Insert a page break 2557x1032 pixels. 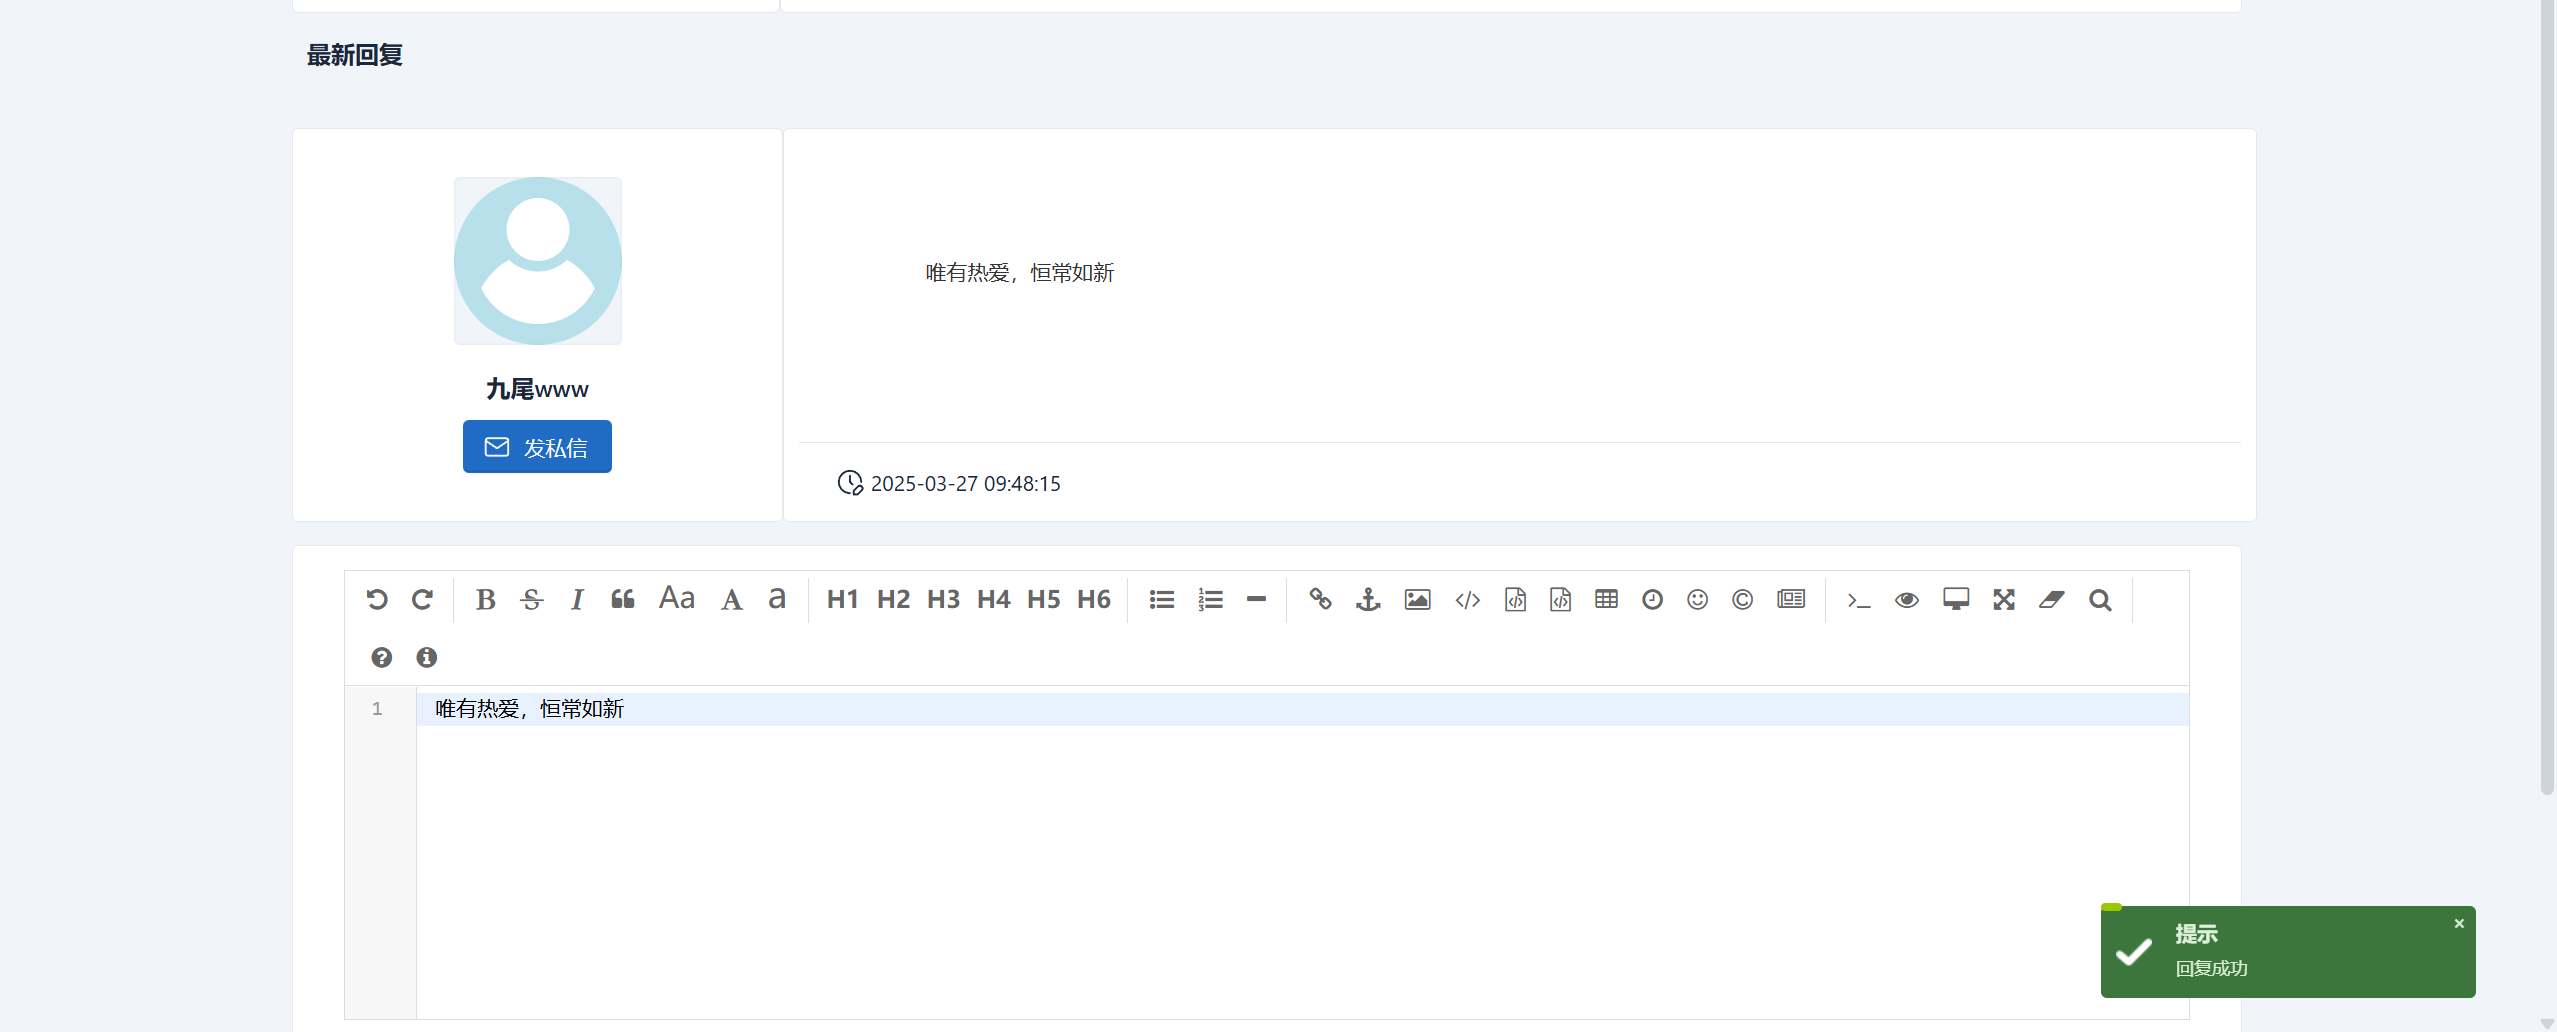pyautogui.click(x=1791, y=599)
